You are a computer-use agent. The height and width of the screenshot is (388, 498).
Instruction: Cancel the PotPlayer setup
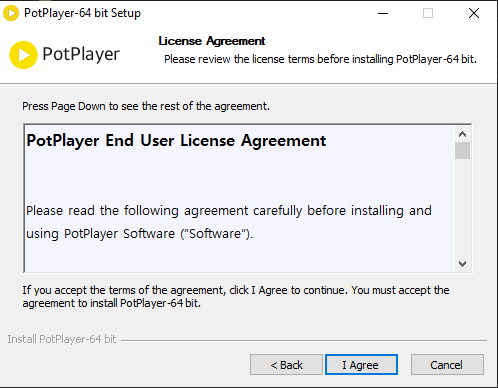[447, 365]
